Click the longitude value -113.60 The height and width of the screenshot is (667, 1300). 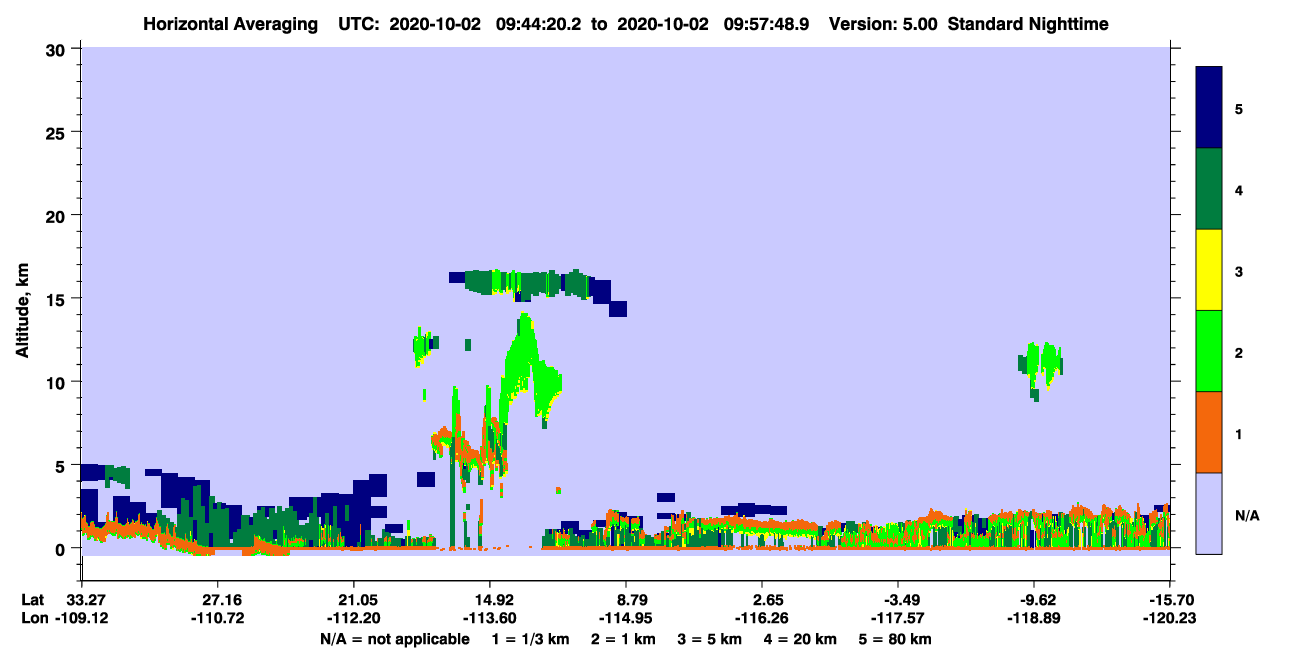point(489,618)
